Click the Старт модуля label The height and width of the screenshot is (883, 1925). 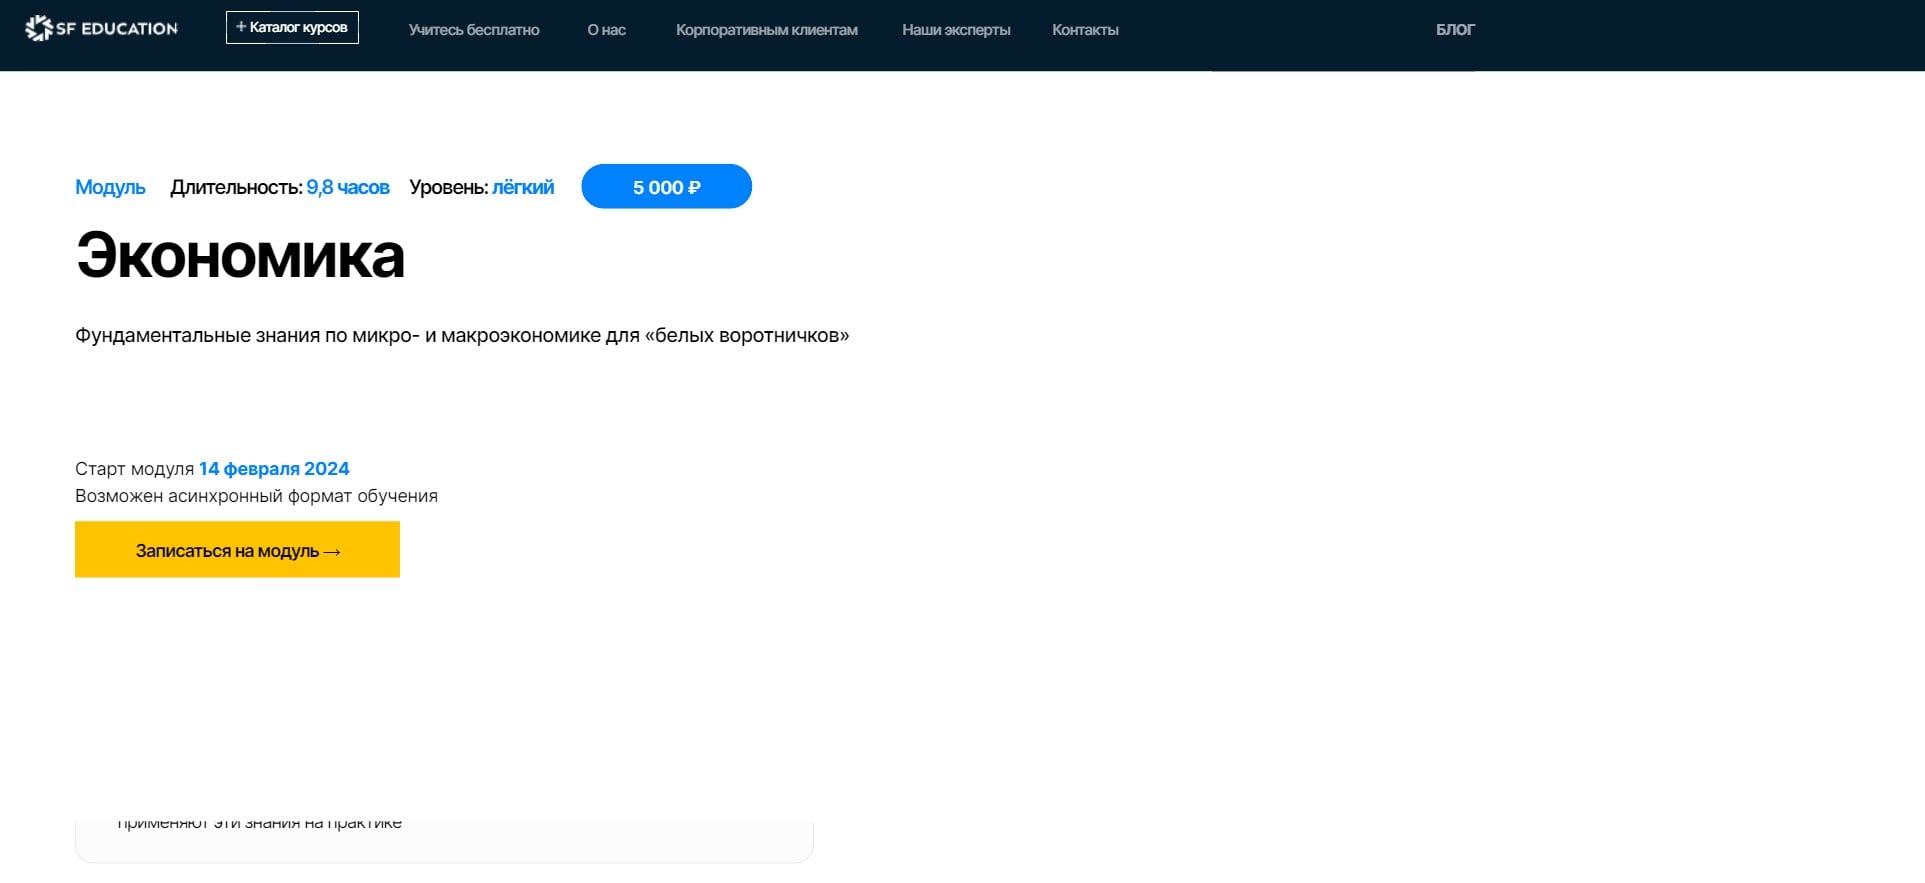pyautogui.click(x=134, y=469)
